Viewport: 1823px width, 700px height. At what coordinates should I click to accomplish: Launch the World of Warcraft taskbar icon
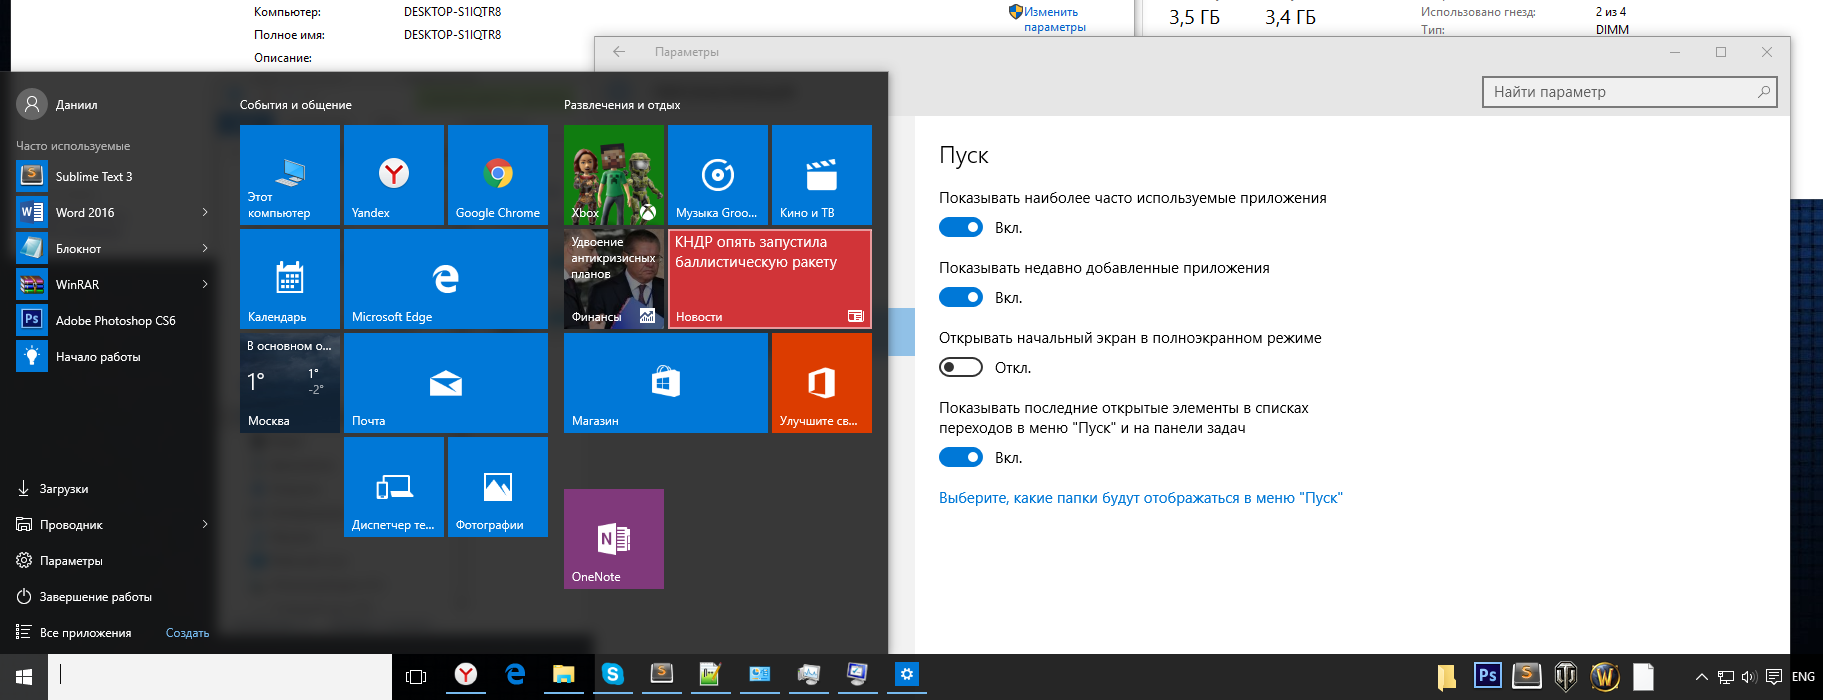pos(1605,676)
